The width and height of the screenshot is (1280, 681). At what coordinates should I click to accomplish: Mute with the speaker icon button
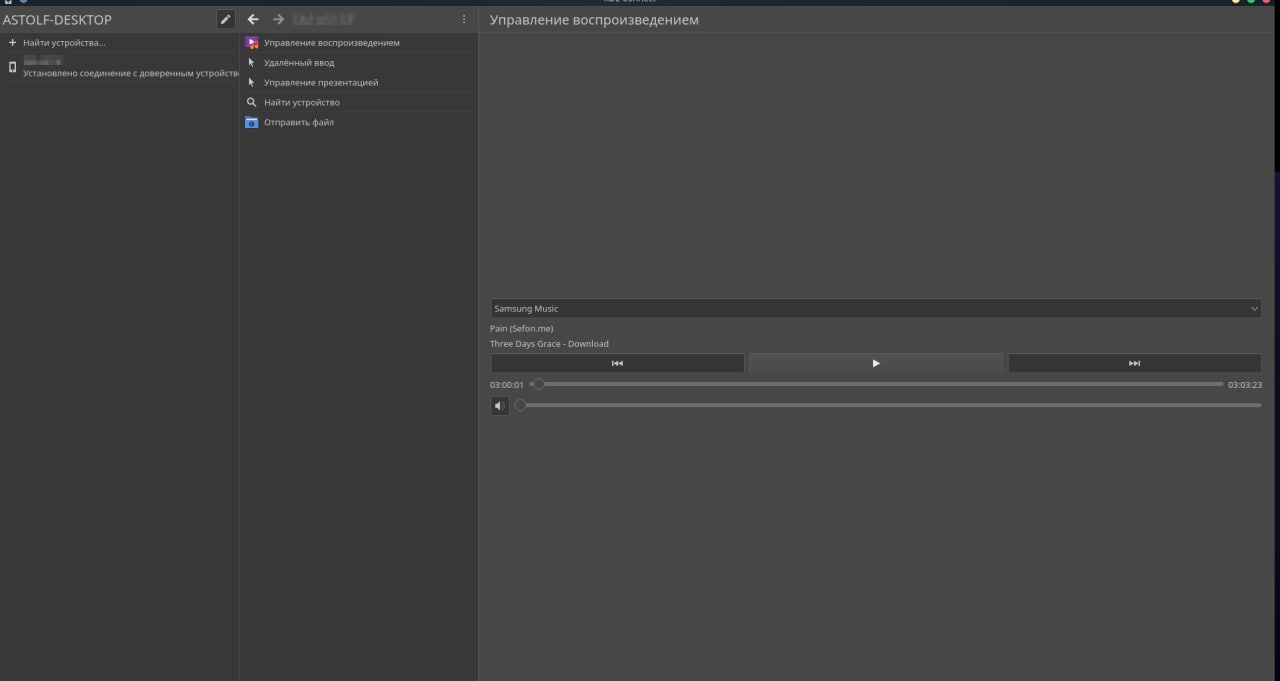[500, 406]
